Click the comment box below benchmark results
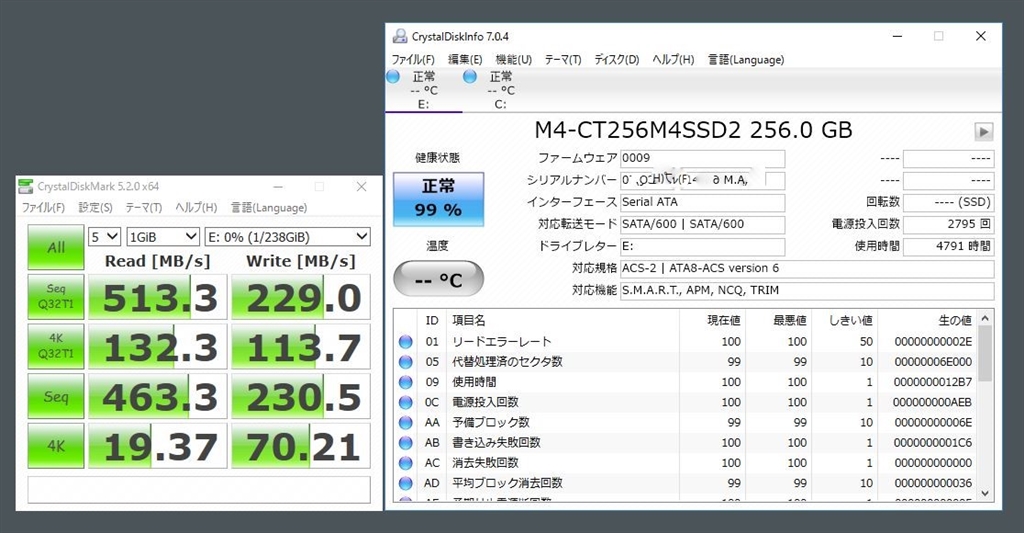The image size is (1024, 533). (199, 489)
